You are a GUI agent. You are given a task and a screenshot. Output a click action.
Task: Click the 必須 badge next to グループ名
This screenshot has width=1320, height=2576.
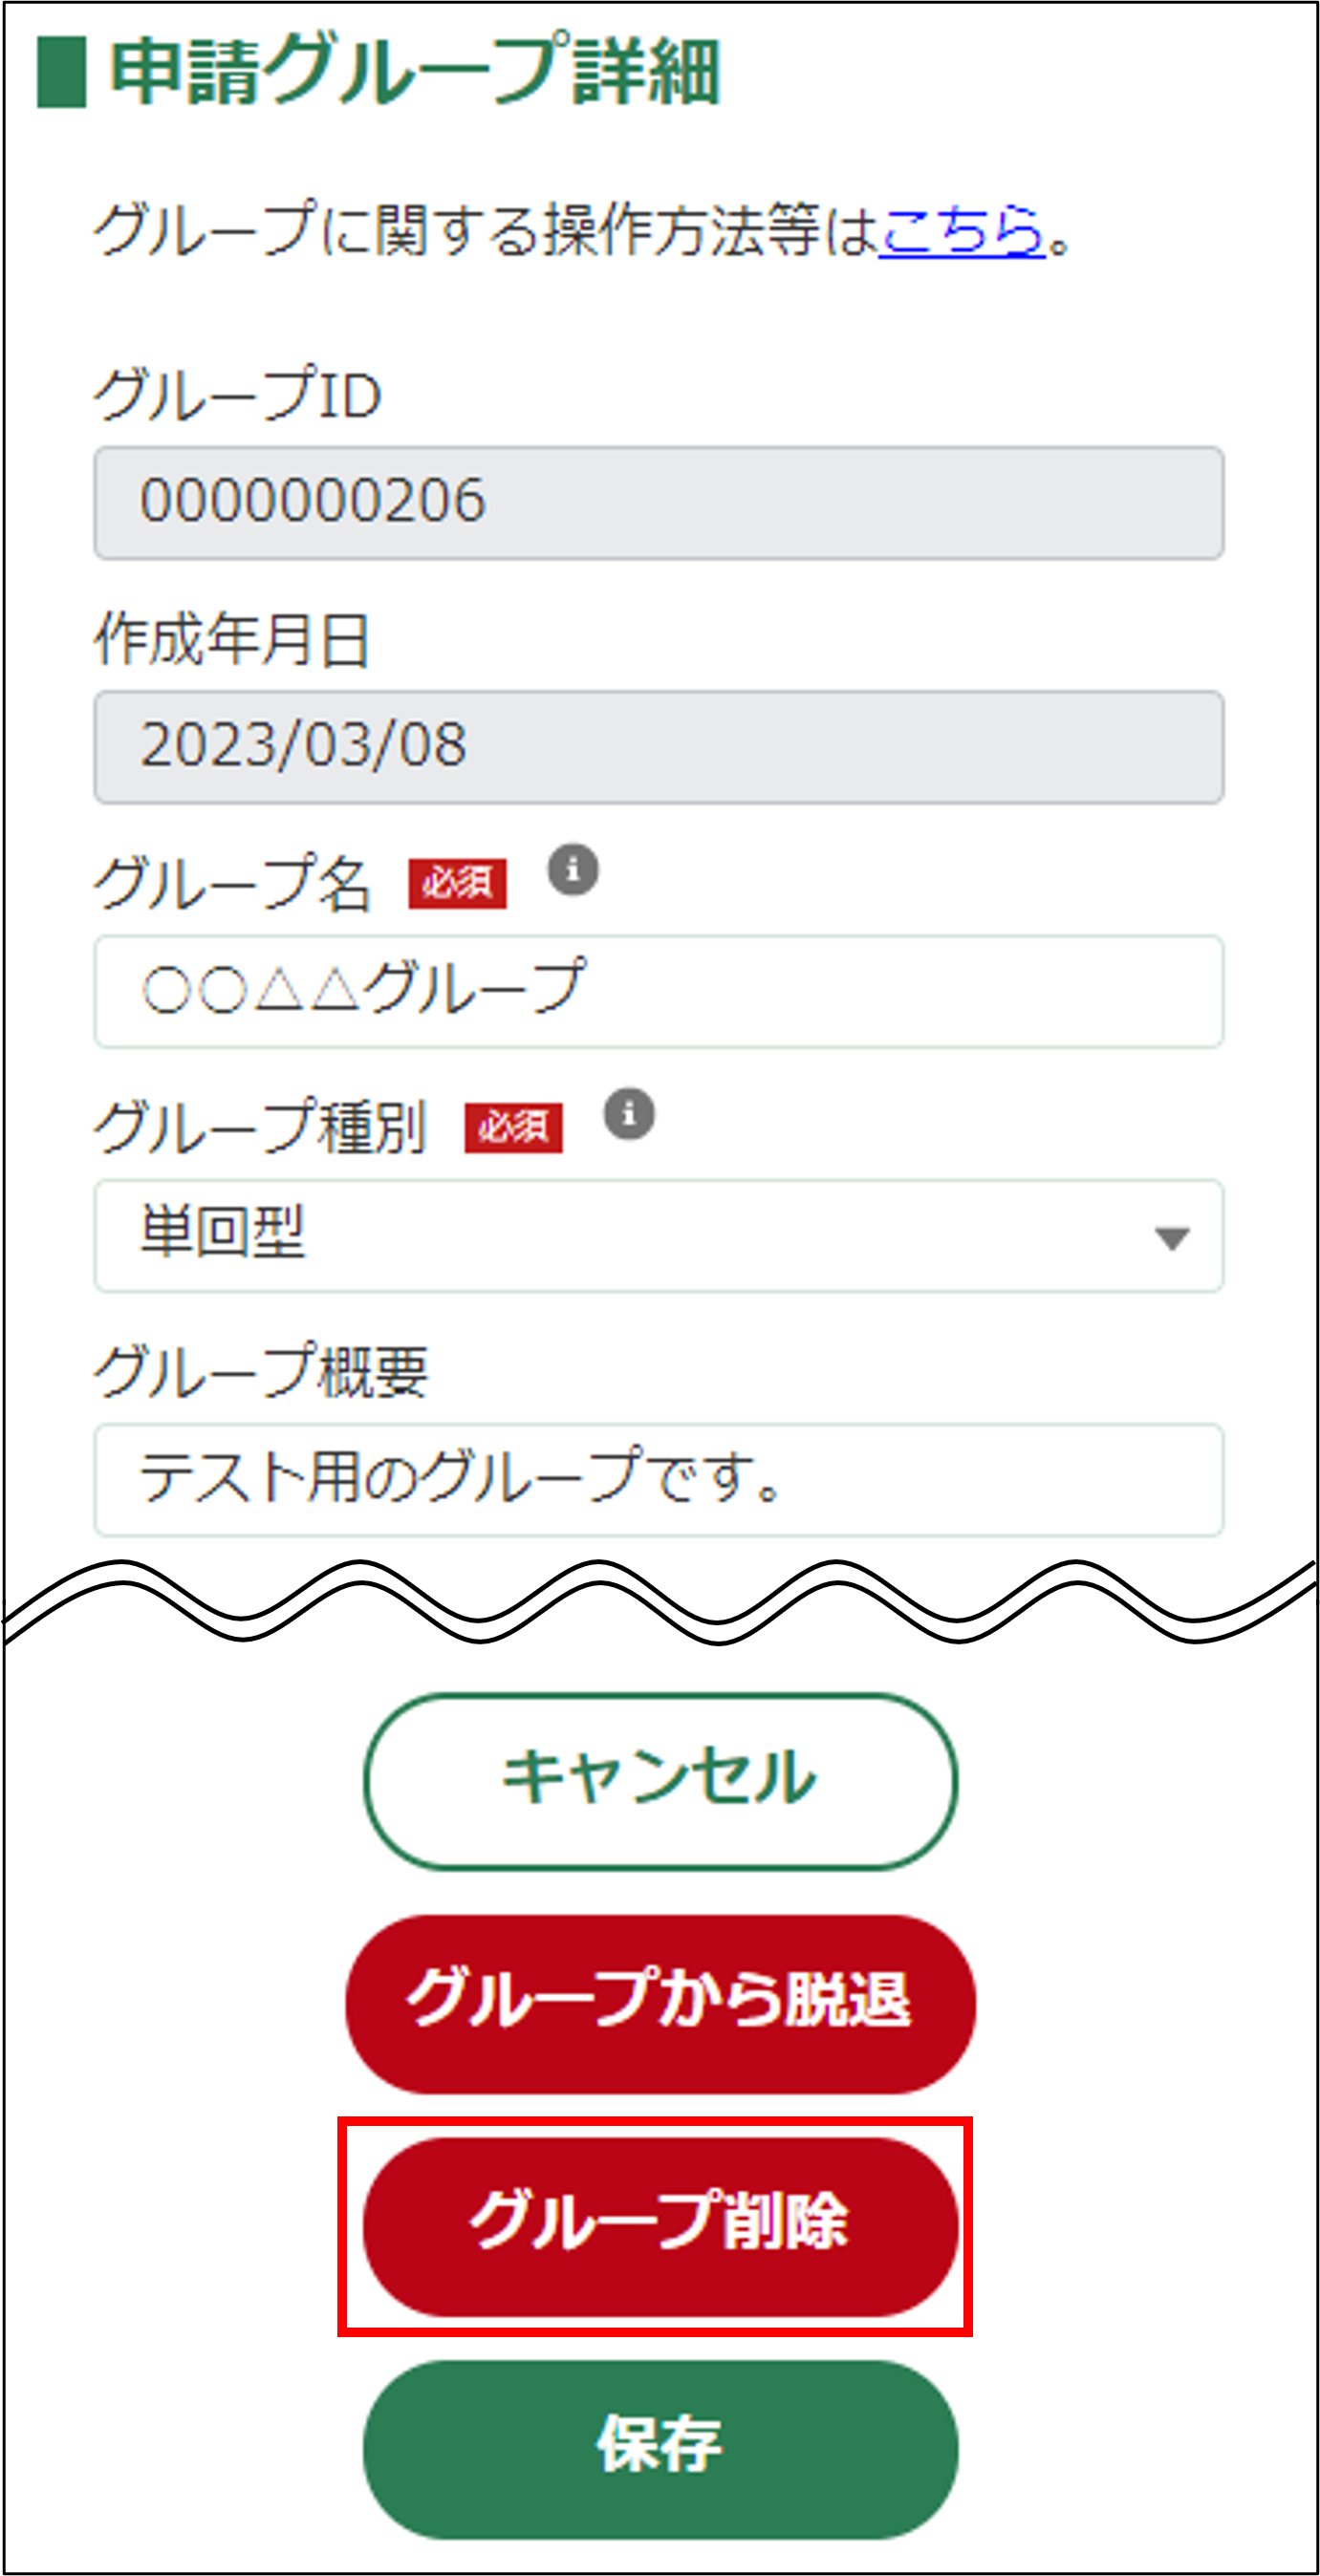tap(457, 884)
